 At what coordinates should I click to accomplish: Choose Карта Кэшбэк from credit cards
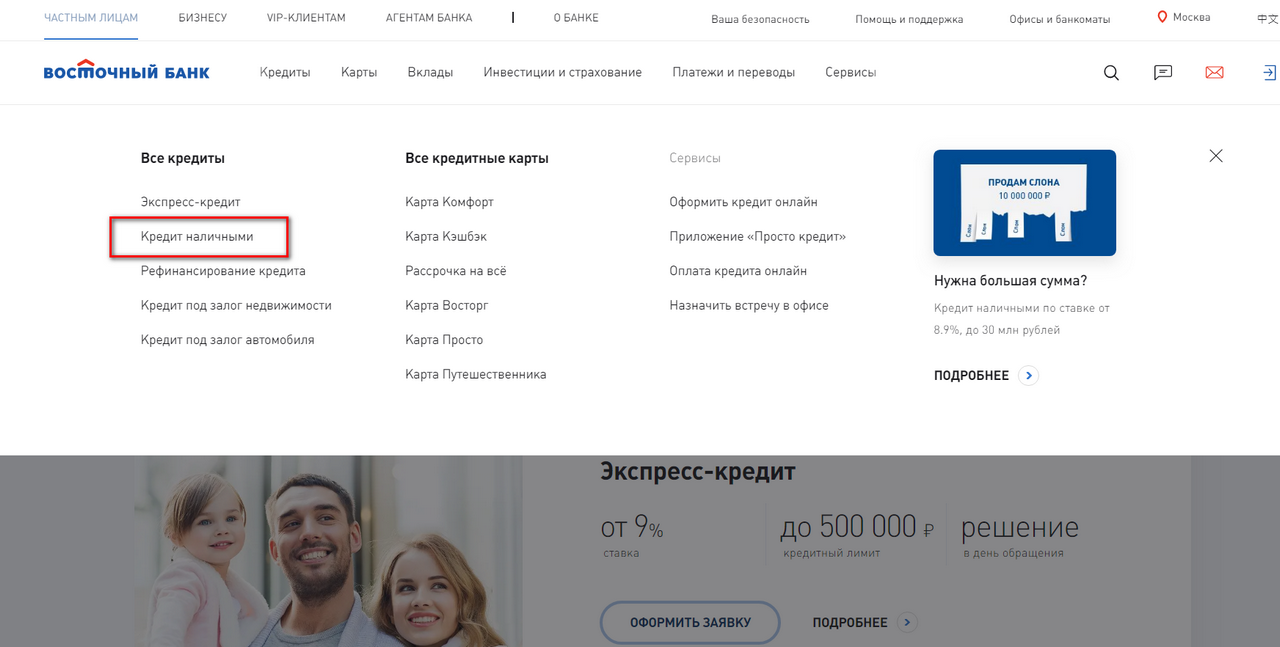pos(446,237)
